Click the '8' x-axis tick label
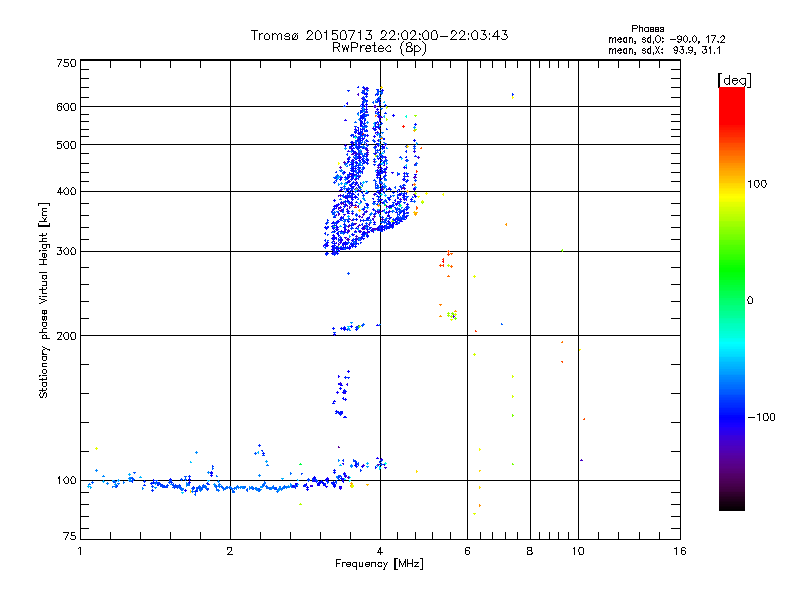The image size is (800, 600). (x=530, y=551)
